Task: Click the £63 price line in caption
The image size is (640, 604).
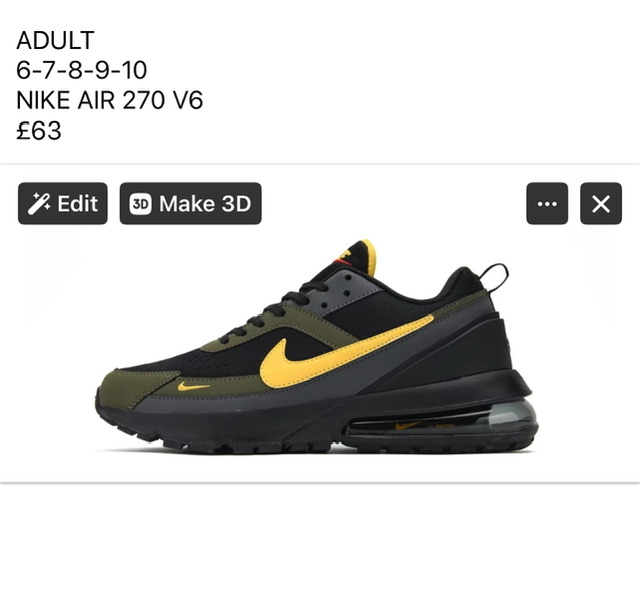Action: pos(39,131)
